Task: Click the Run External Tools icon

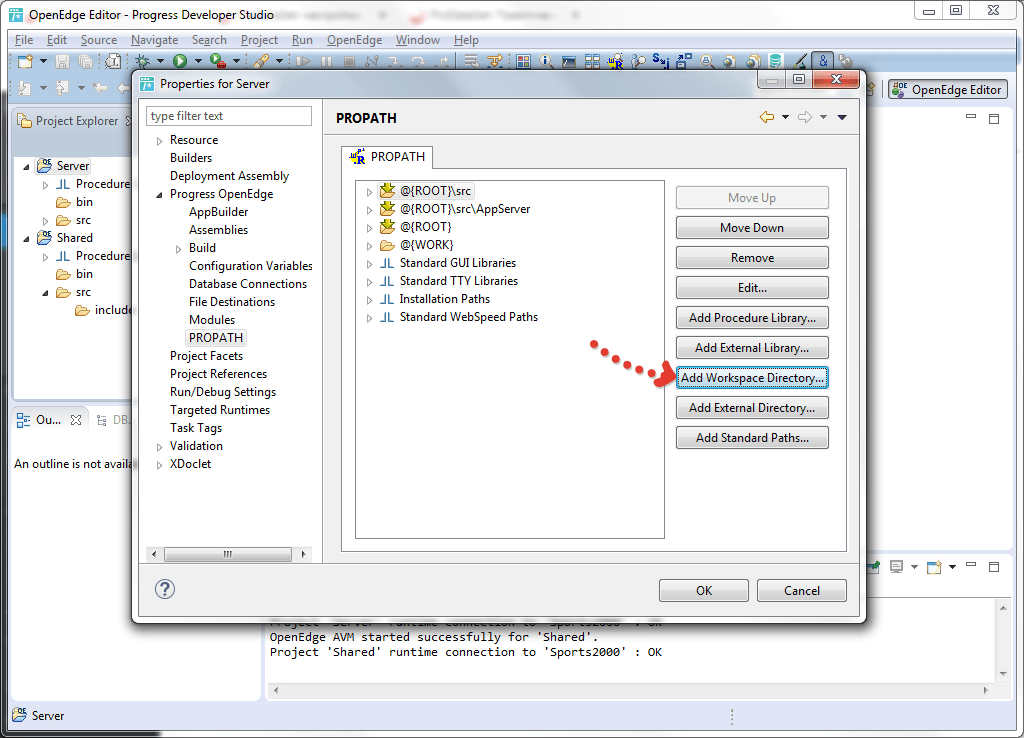Action: (218, 61)
